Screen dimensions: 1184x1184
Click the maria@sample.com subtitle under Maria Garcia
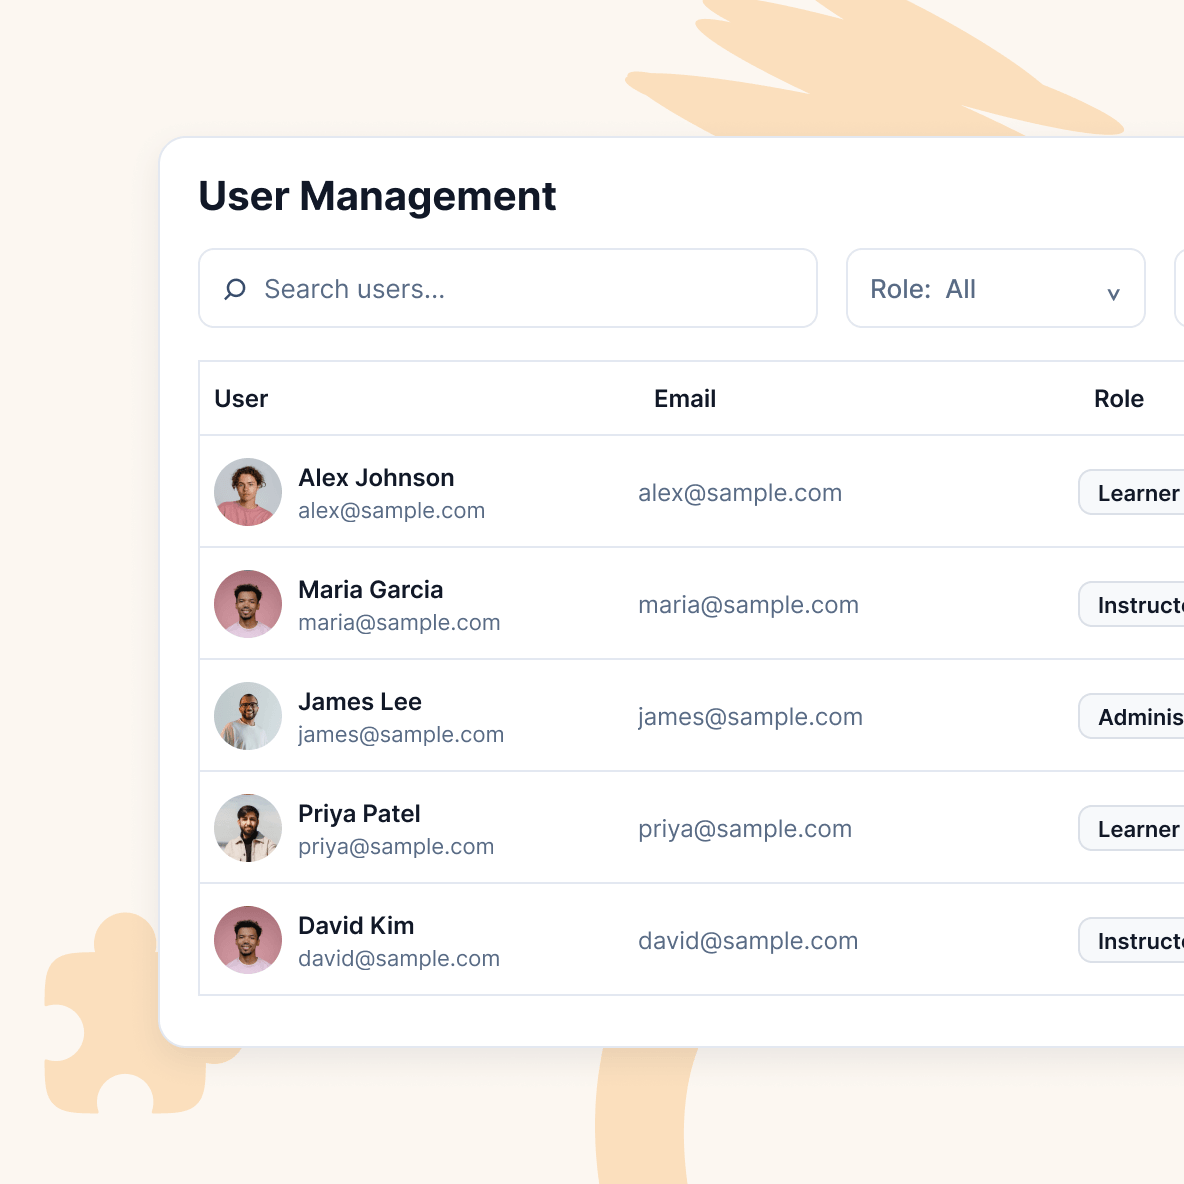[x=399, y=623]
